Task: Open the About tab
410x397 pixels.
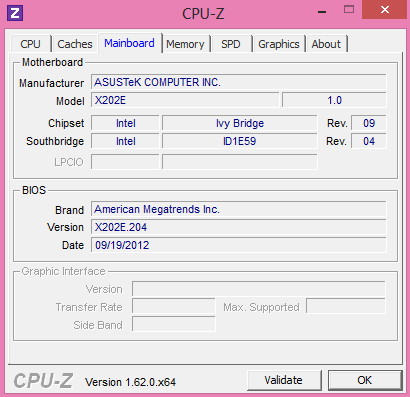Action: [326, 44]
